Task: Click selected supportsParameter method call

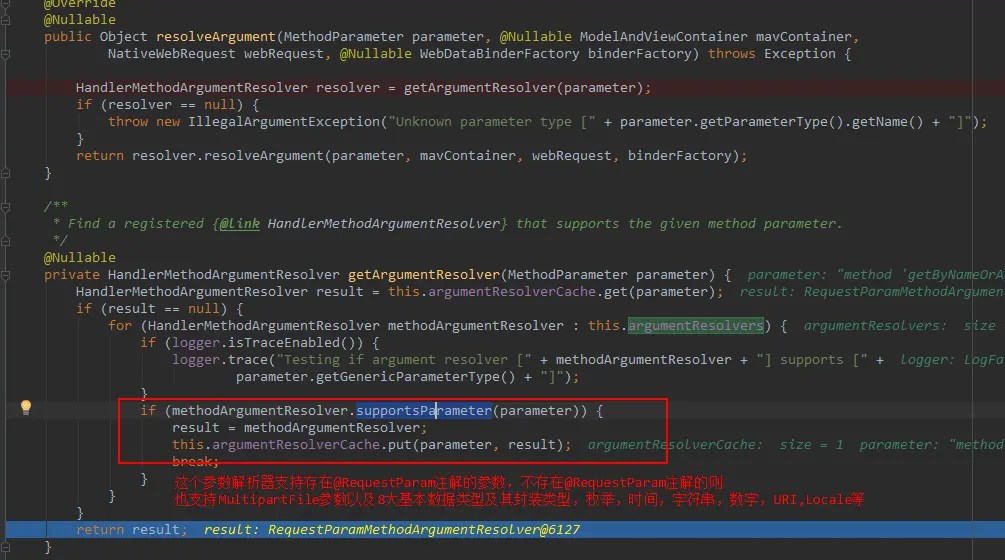Action: coord(424,411)
